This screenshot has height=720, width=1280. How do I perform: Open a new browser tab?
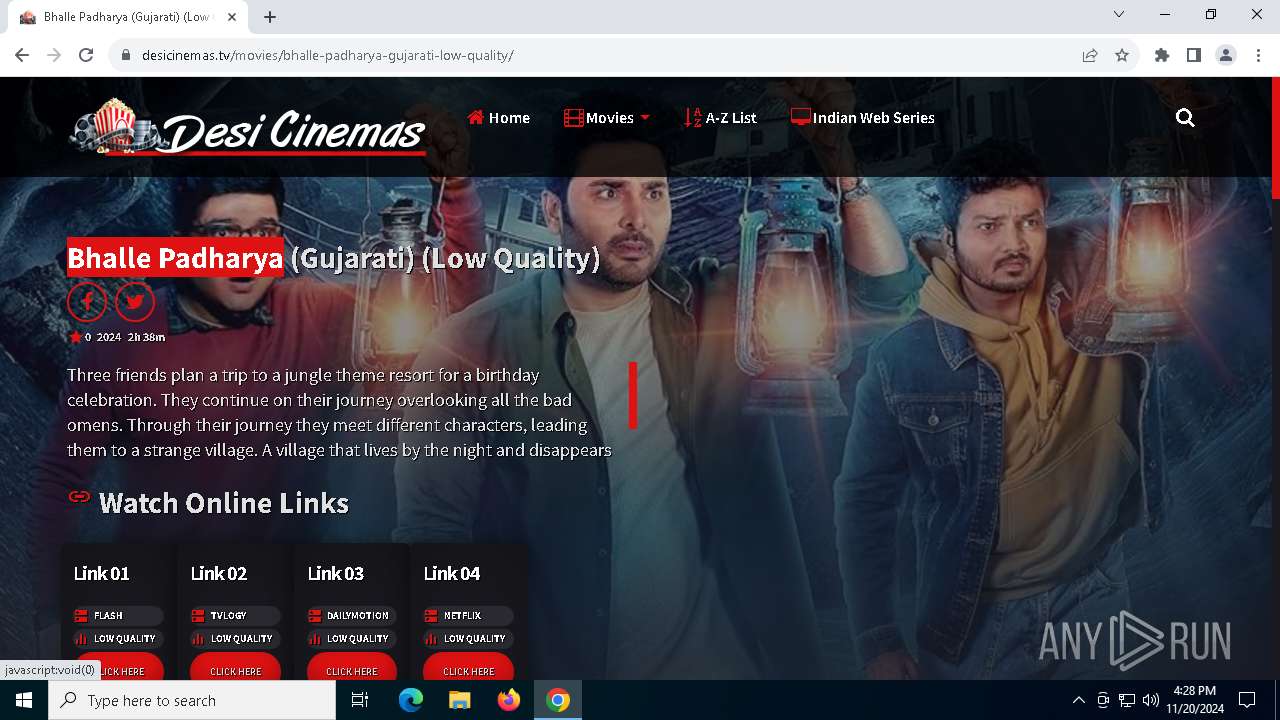click(270, 17)
